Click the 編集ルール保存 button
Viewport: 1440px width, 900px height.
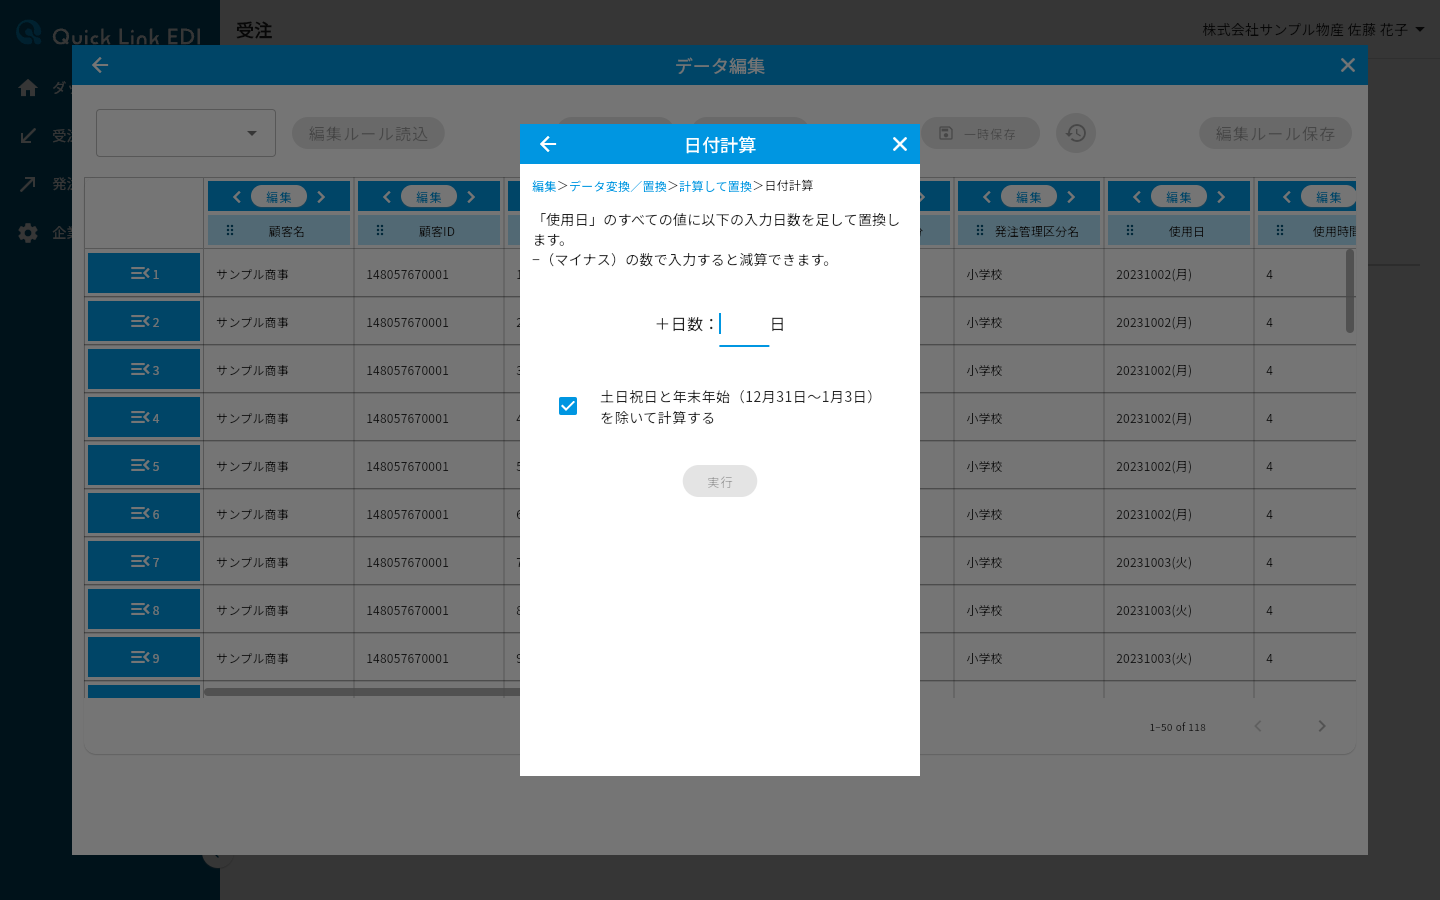[1275, 133]
